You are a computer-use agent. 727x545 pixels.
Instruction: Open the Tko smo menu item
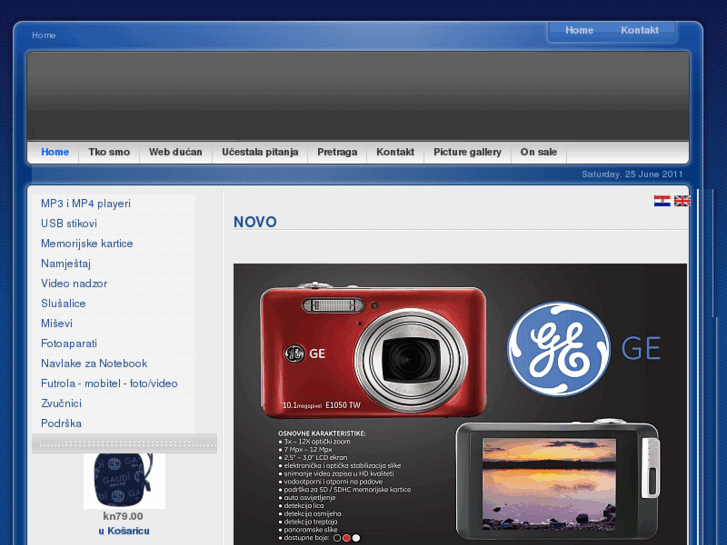109,152
